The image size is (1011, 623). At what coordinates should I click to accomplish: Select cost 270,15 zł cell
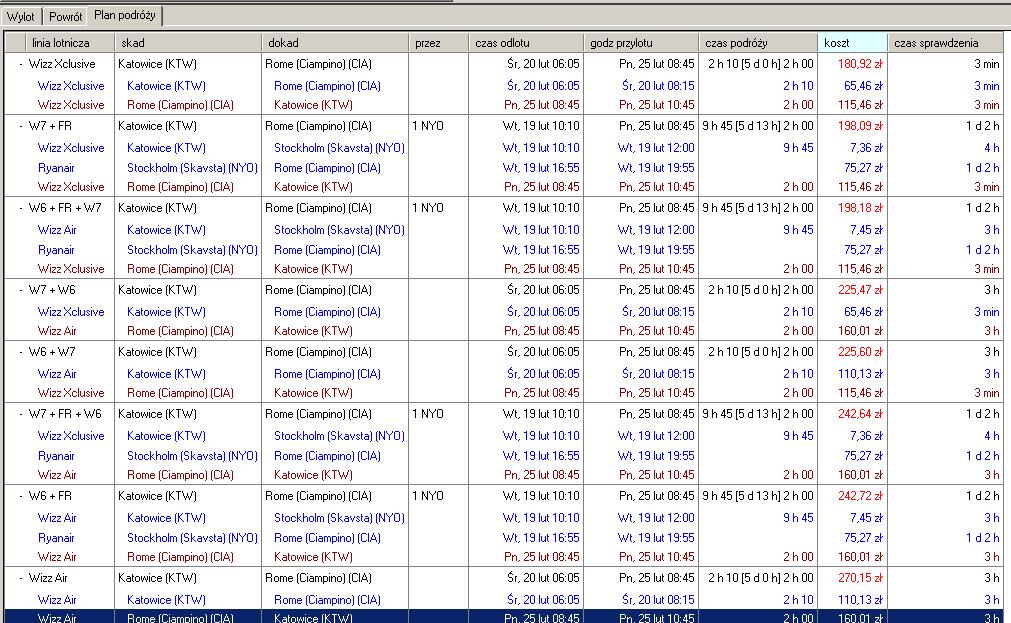coord(860,577)
